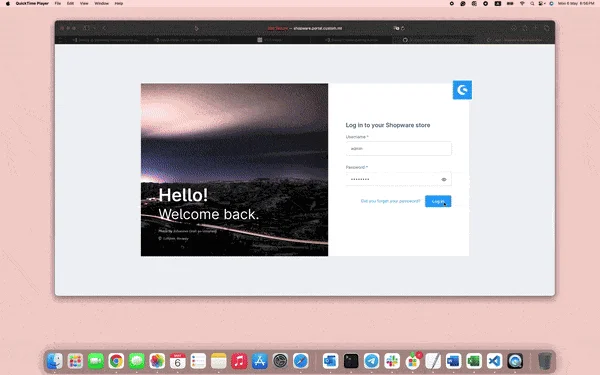Viewport: 600px width, 375px height.
Task: Open Slack from the dock
Action: tap(392, 361)
